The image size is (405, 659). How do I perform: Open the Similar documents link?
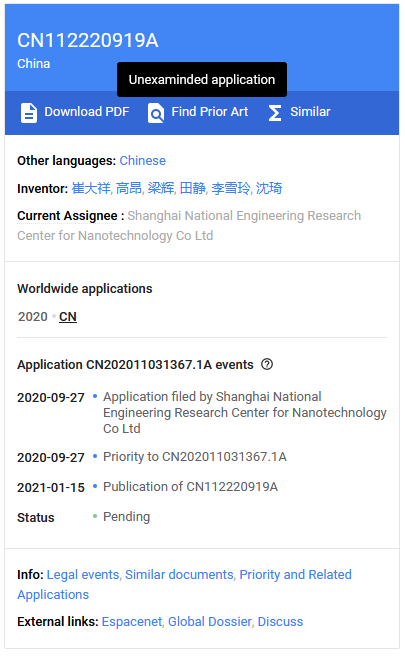click(179, 575)
